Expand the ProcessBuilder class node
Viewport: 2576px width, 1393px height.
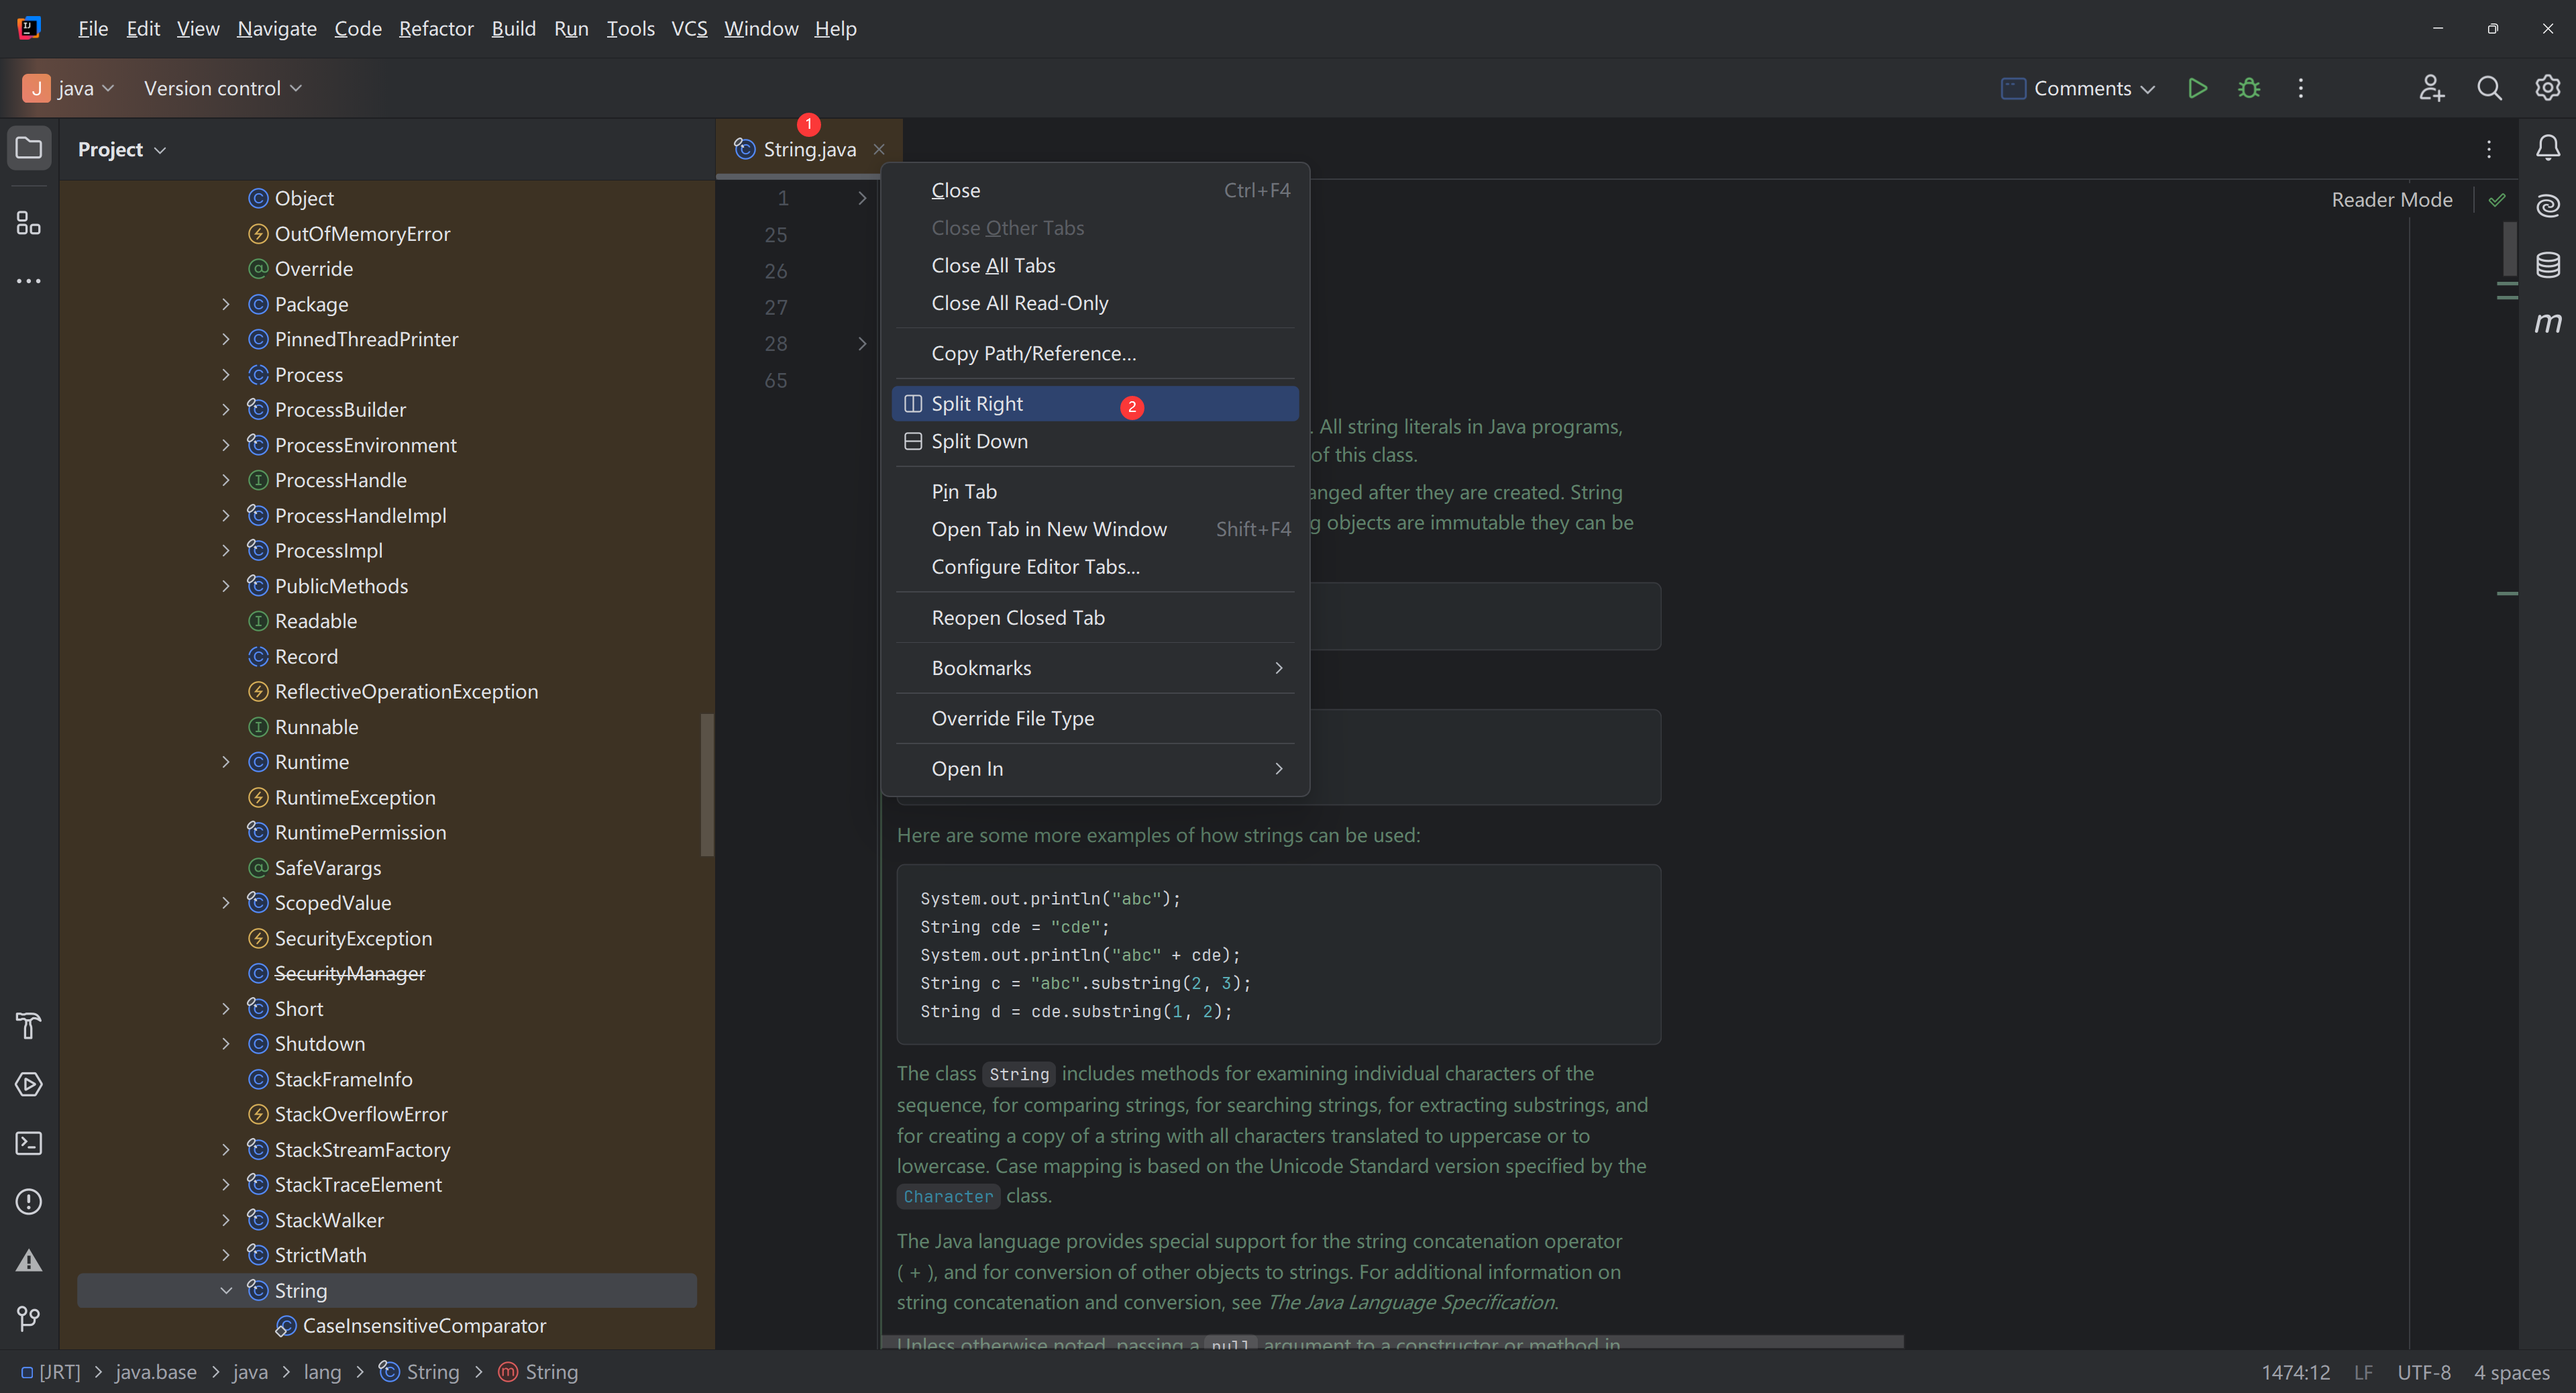point(226,410)
